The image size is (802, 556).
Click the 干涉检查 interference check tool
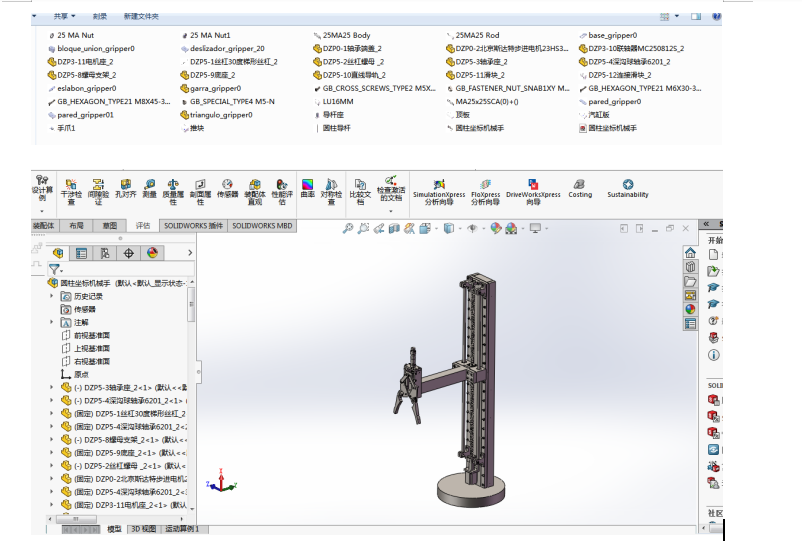tap(72, 191)
